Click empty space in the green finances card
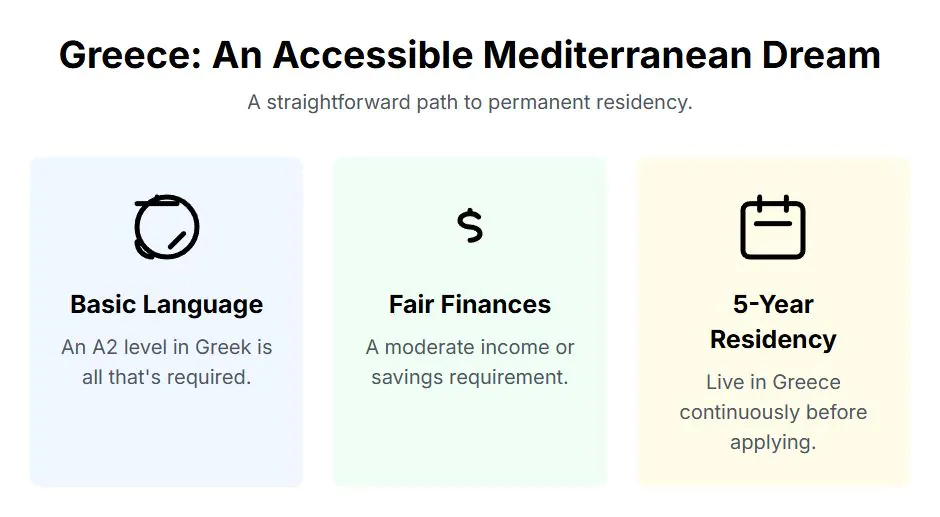The height and width of the screenshot is (517, 940). coord(470,440)
